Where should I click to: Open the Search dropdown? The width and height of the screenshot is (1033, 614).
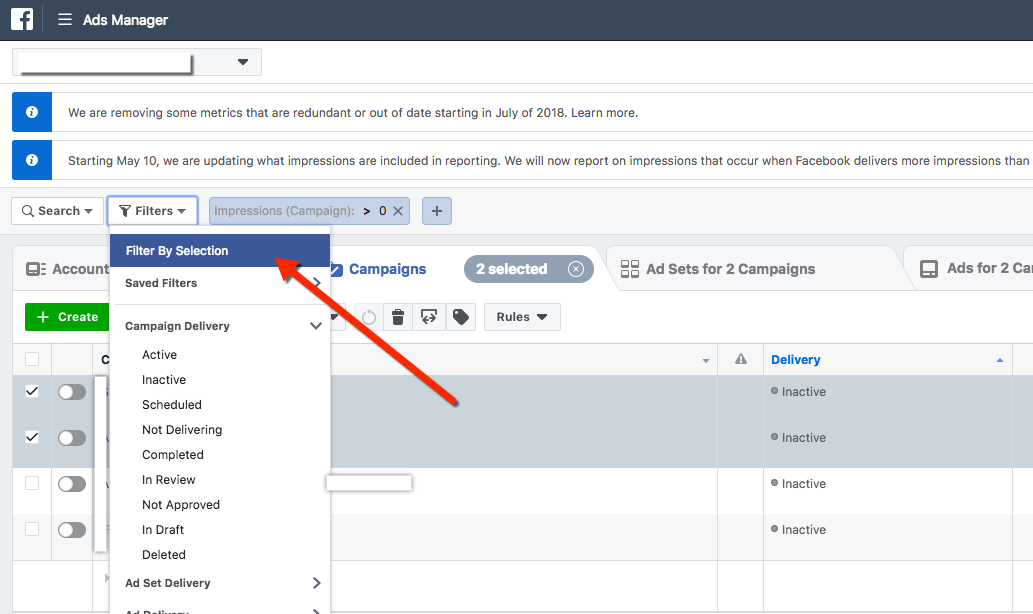pos(57,211)
